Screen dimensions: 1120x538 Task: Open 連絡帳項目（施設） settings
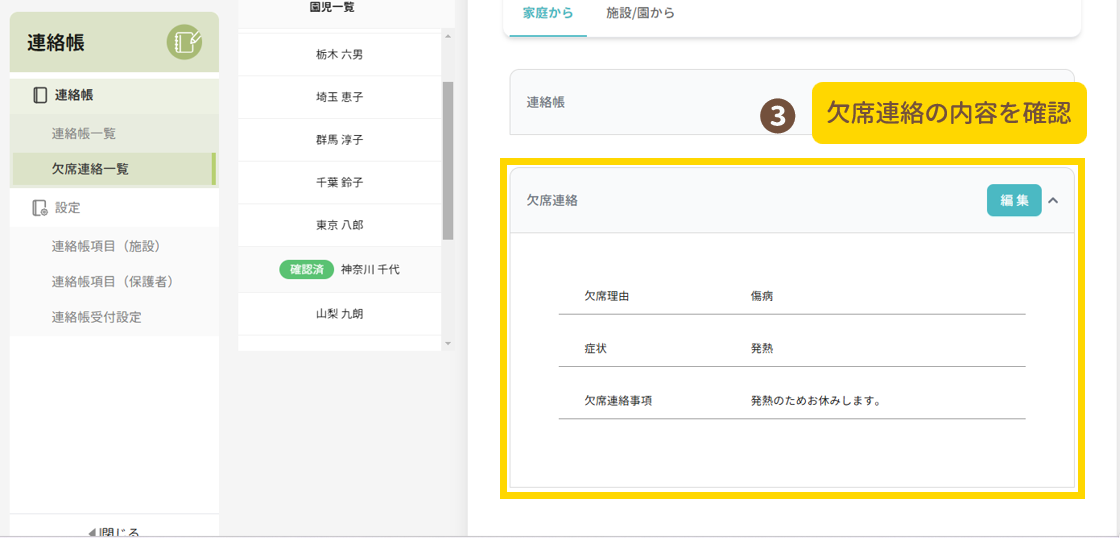pos(106,245)
